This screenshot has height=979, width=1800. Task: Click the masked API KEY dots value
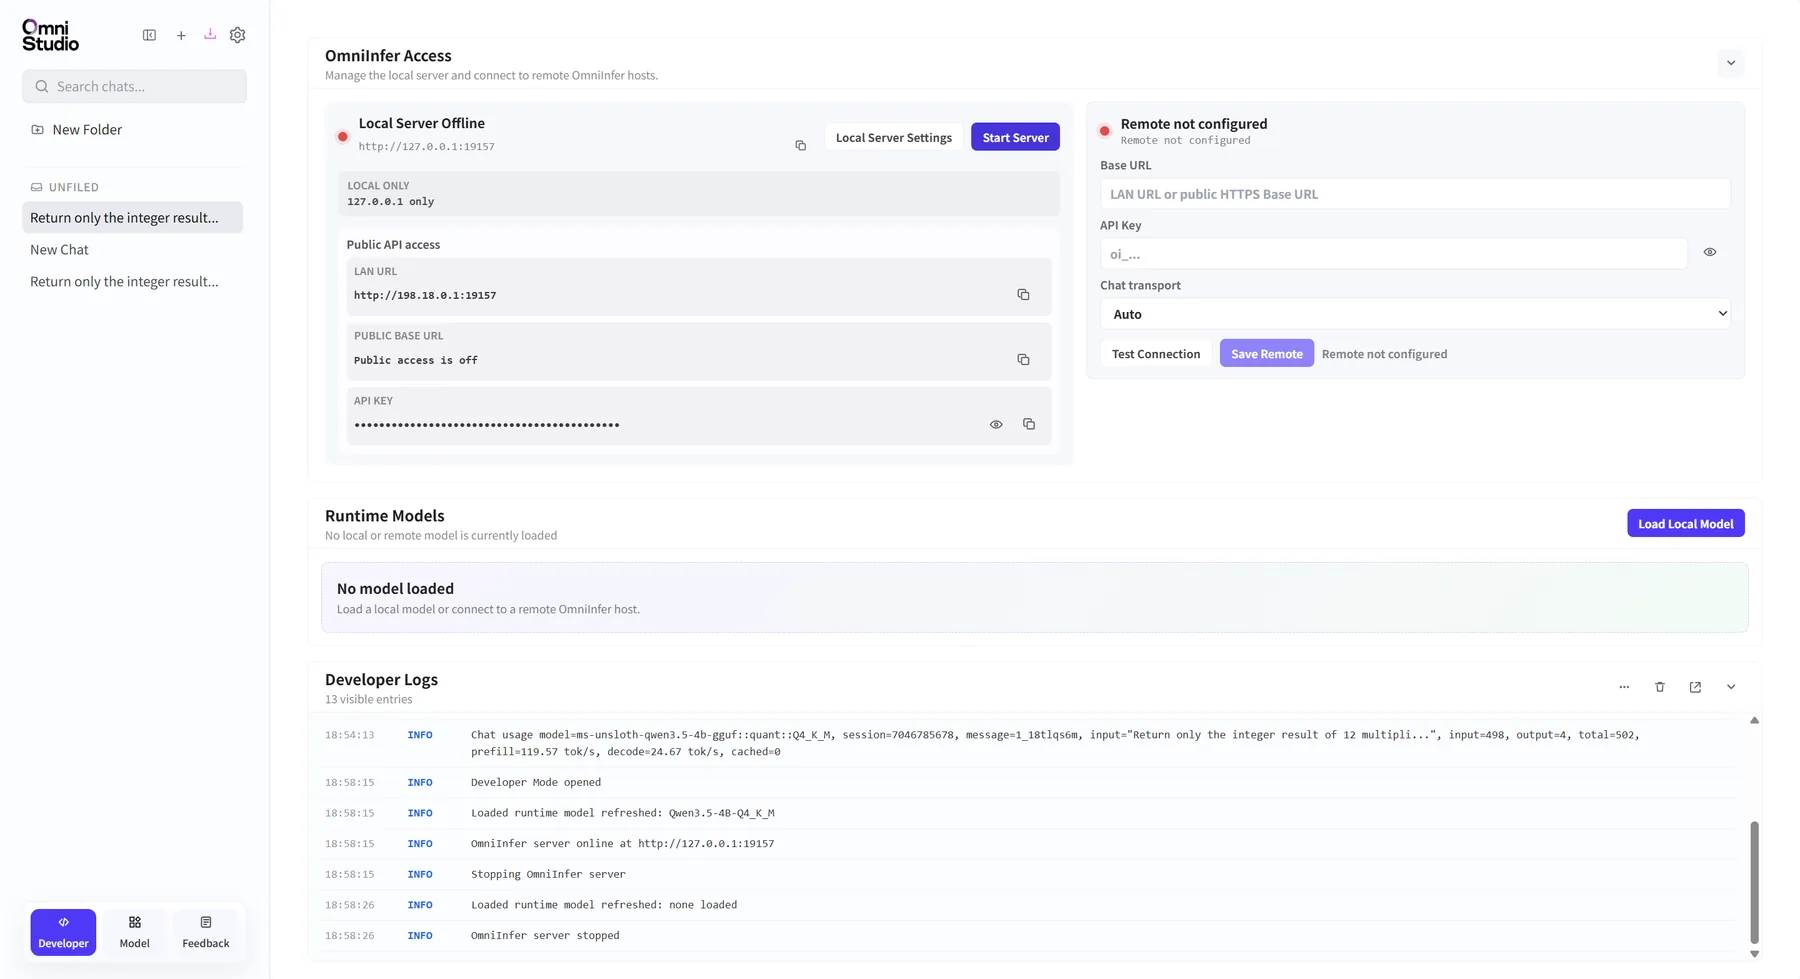(x=487, y=425)
